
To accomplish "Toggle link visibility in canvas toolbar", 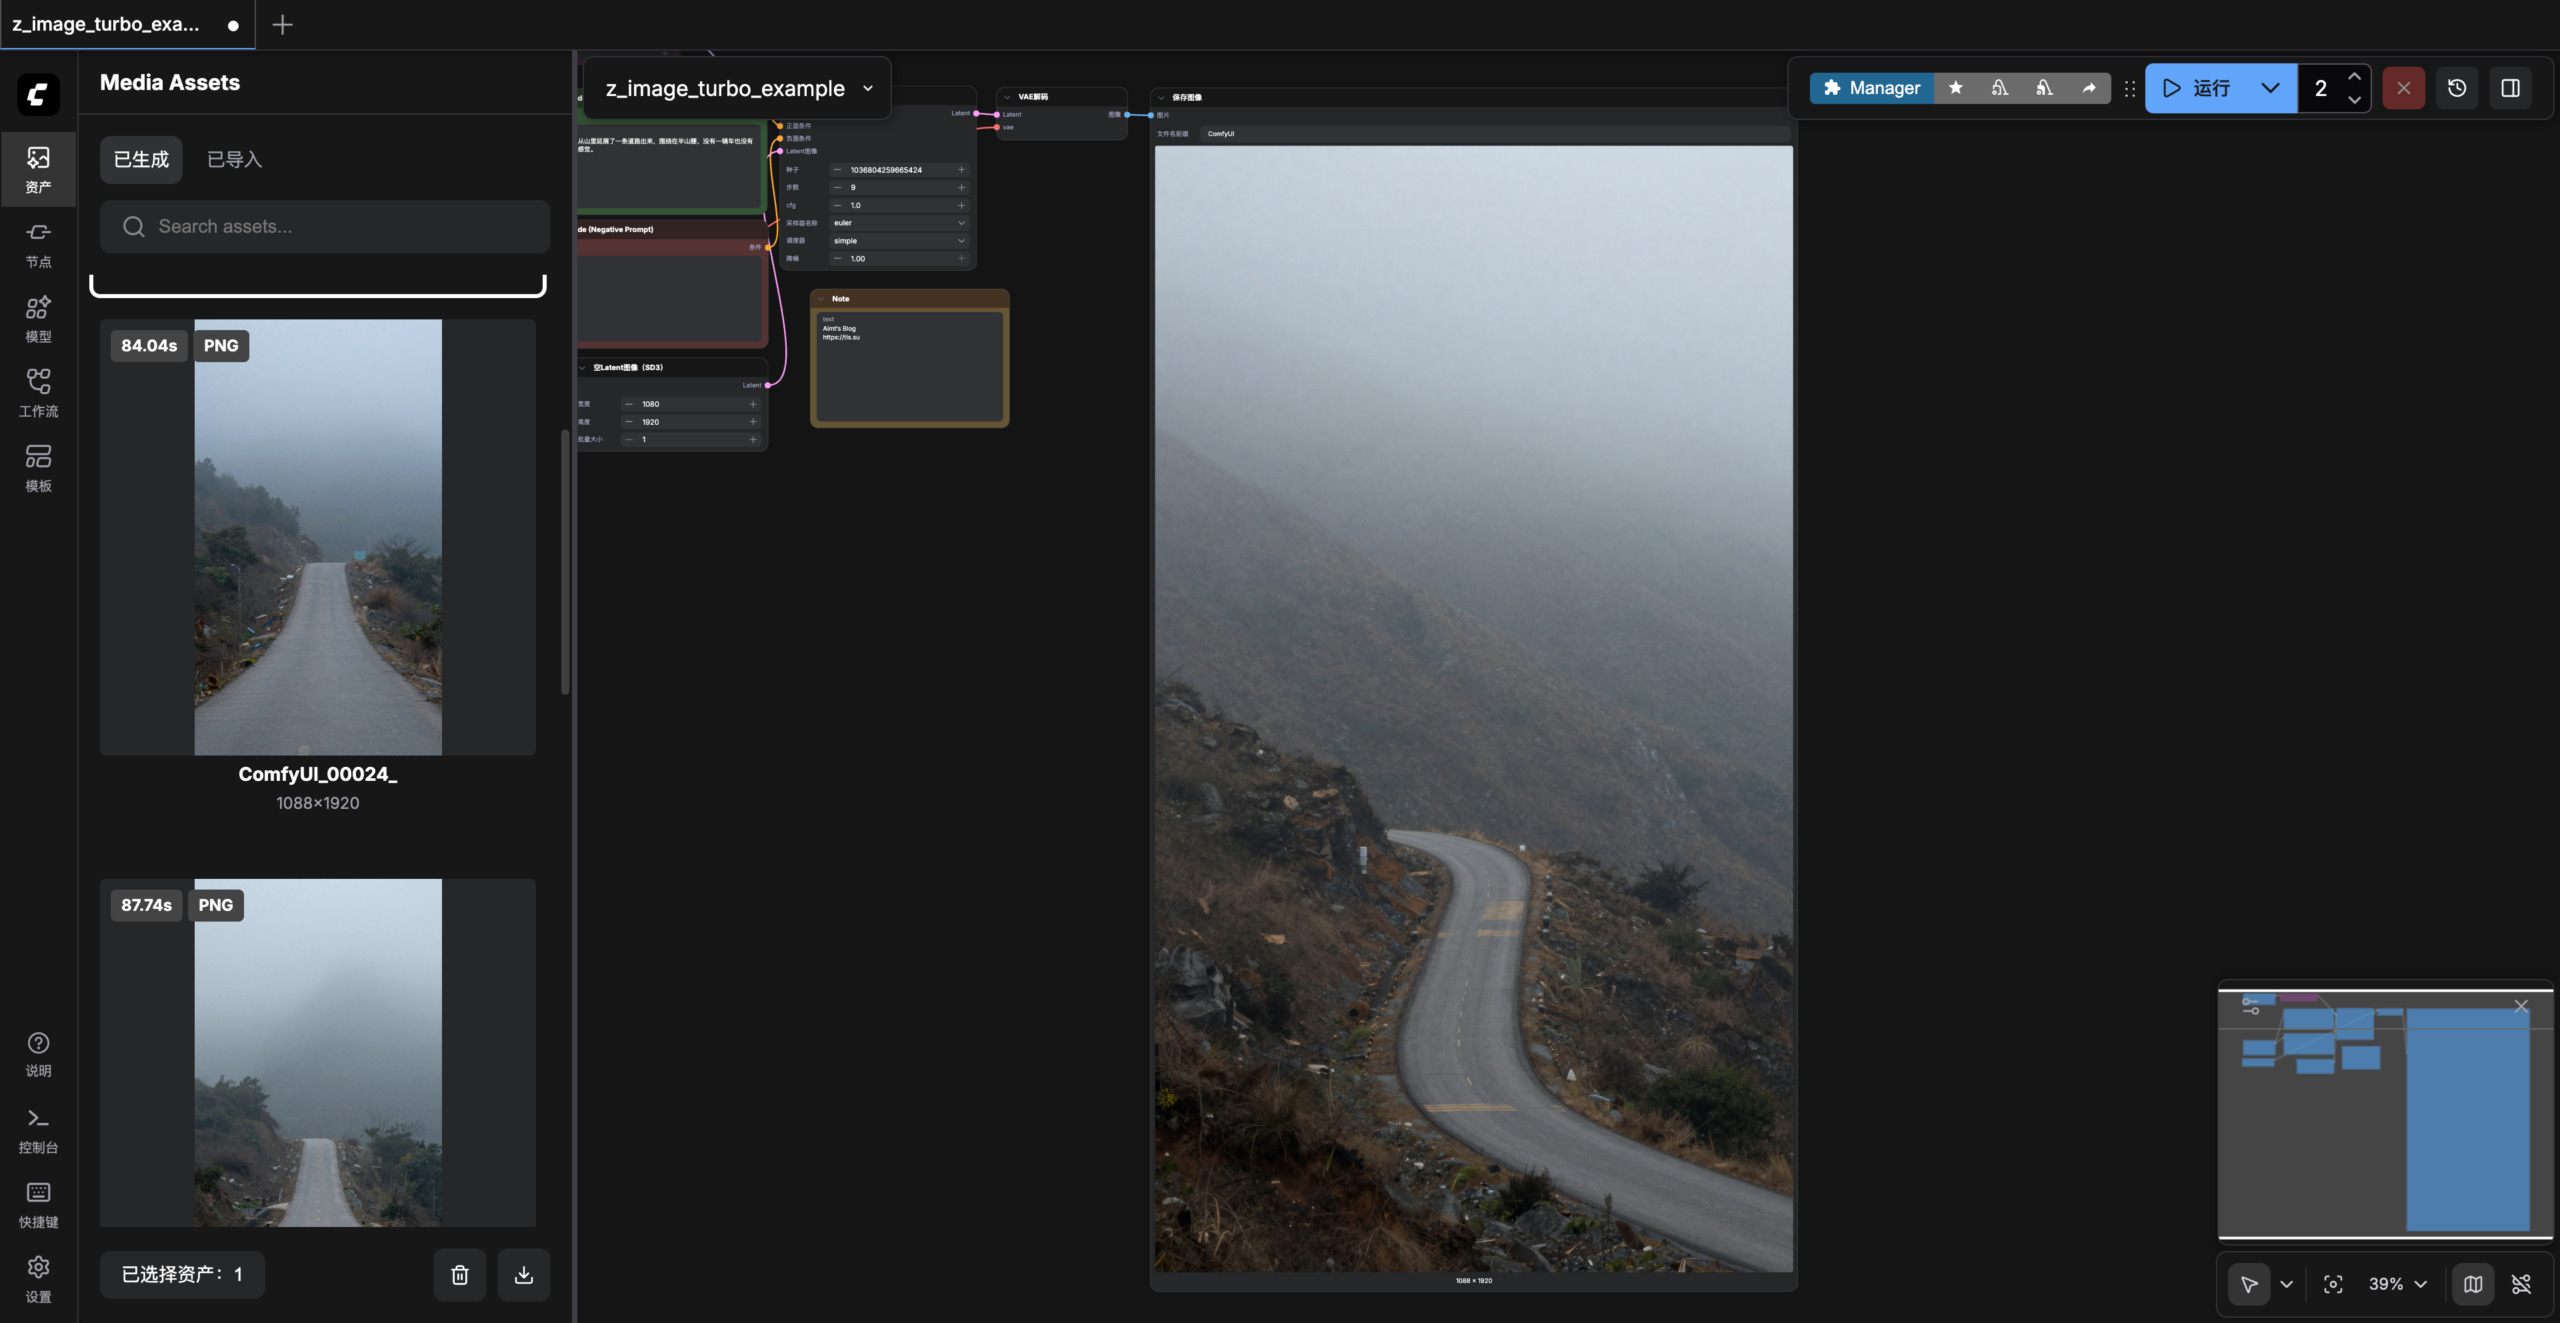I will coord(2521,1284).
